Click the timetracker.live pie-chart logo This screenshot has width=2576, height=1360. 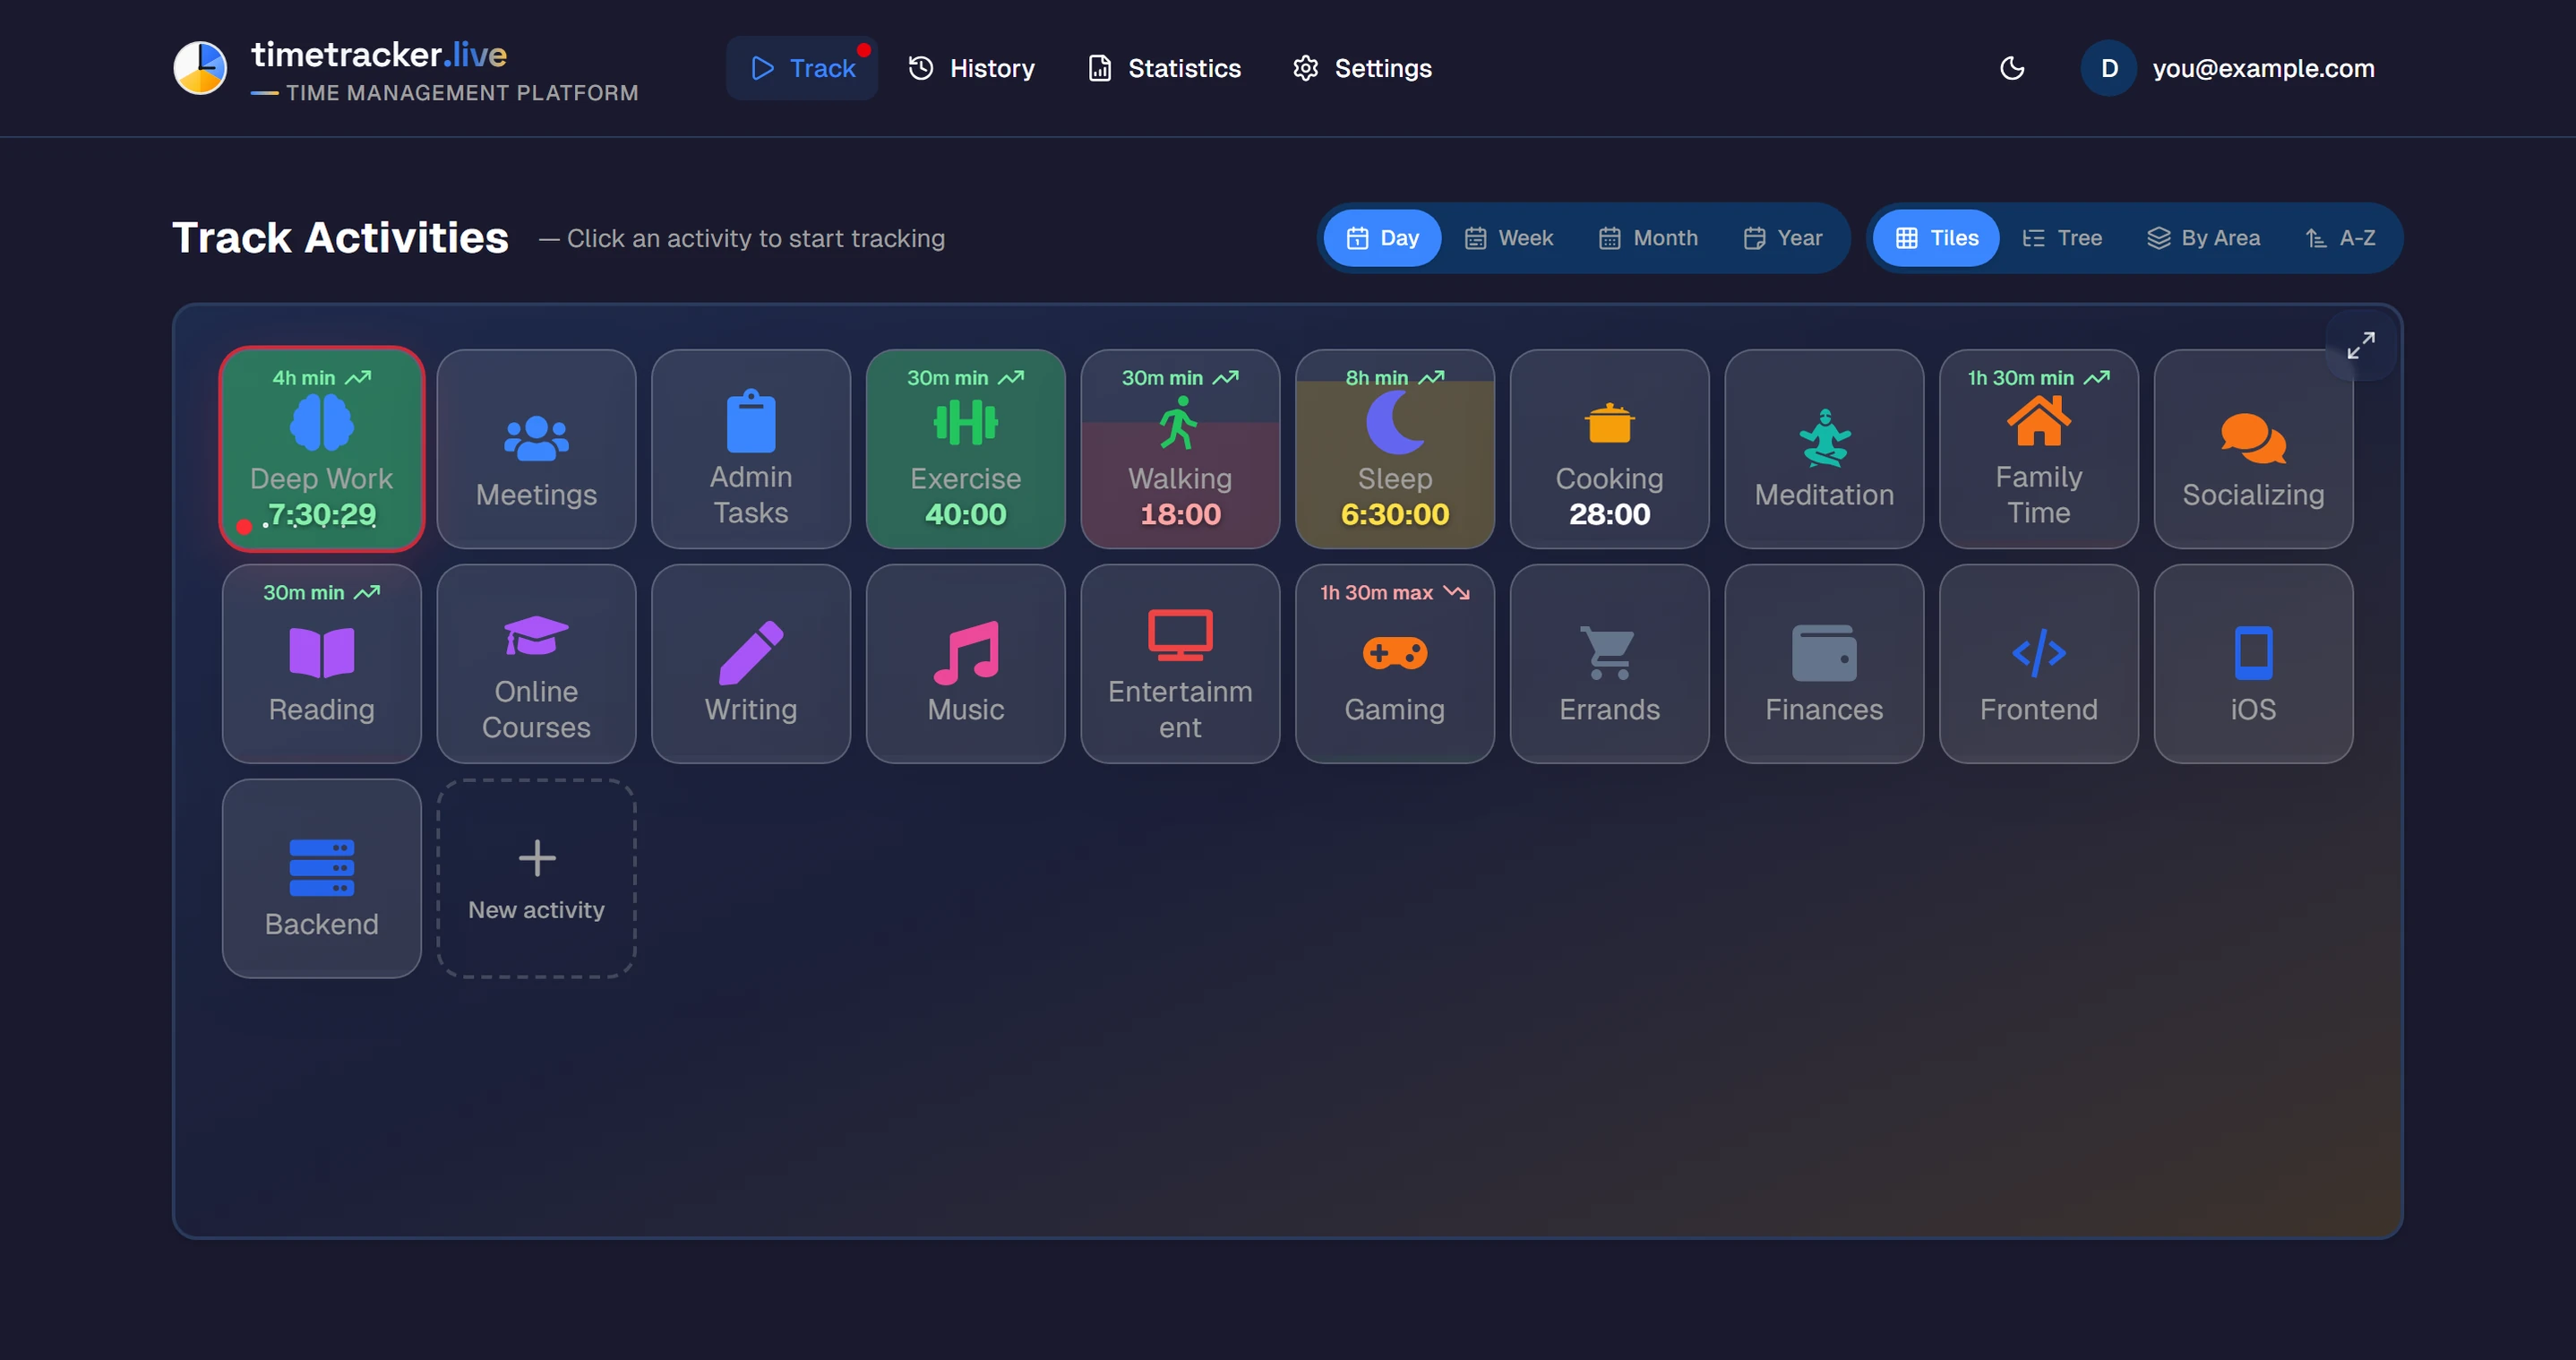[200, 67]
